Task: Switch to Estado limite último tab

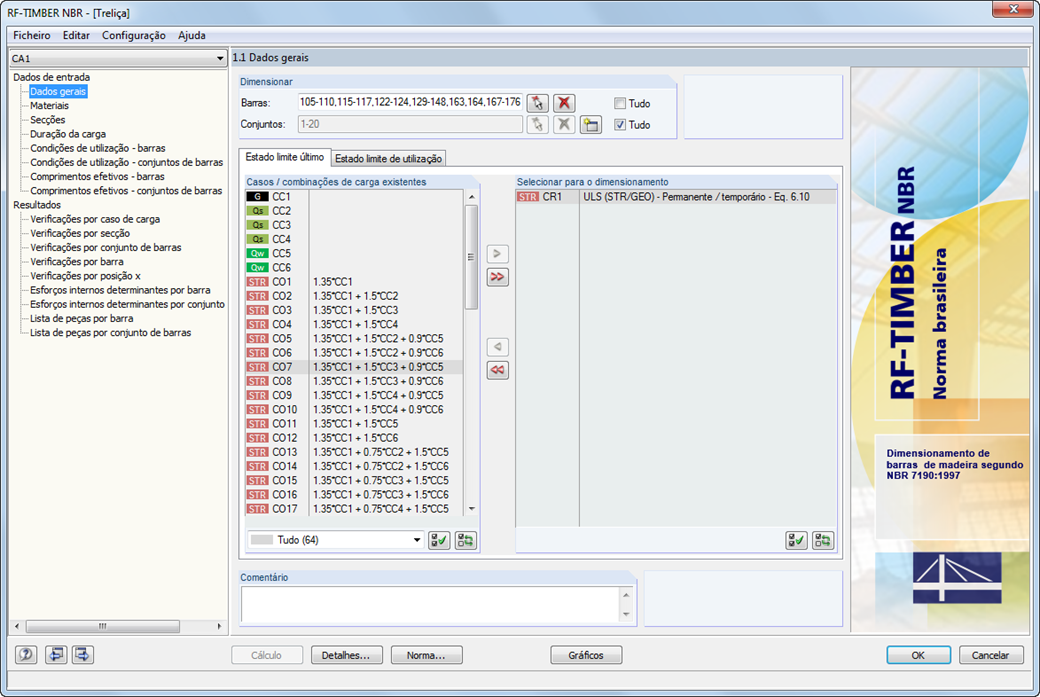Action: (x=285, y=157)
